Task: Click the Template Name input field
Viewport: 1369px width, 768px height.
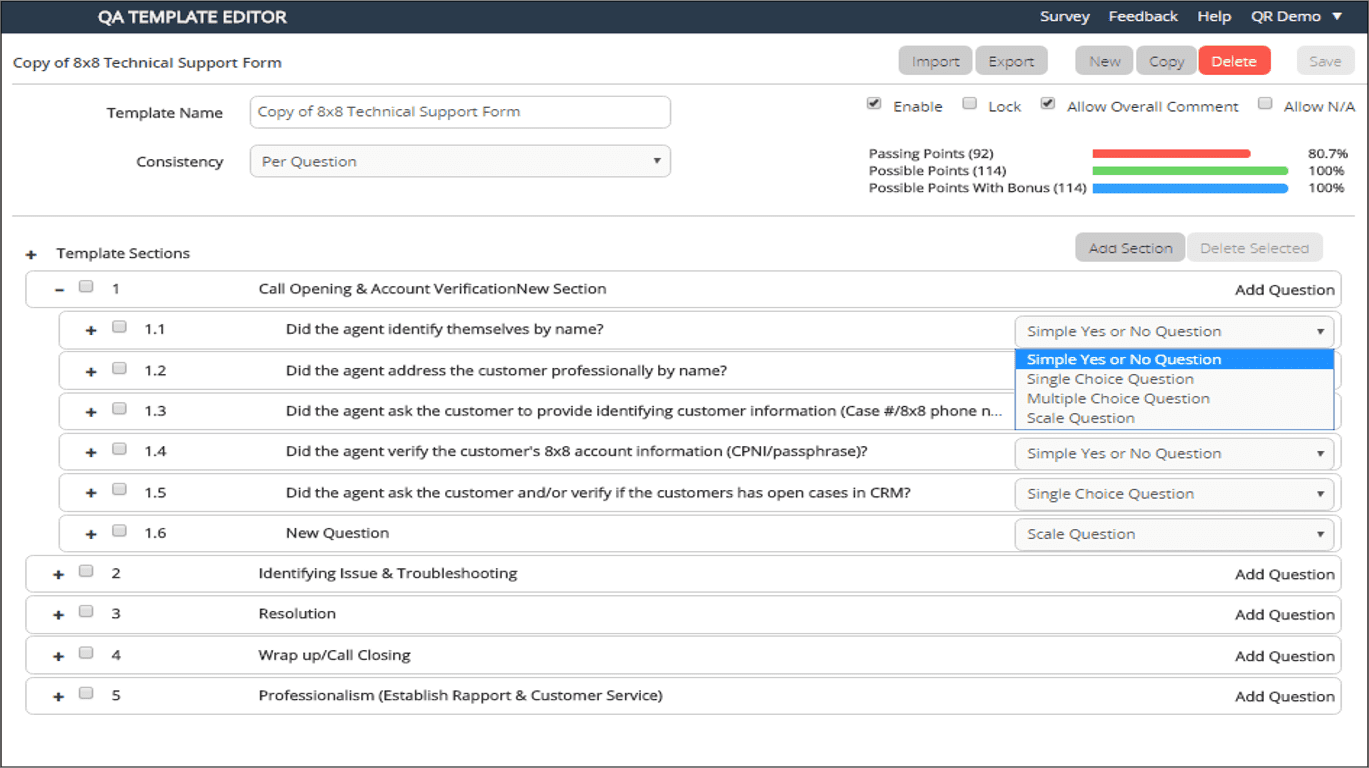Action: click(x=460, y=112)
